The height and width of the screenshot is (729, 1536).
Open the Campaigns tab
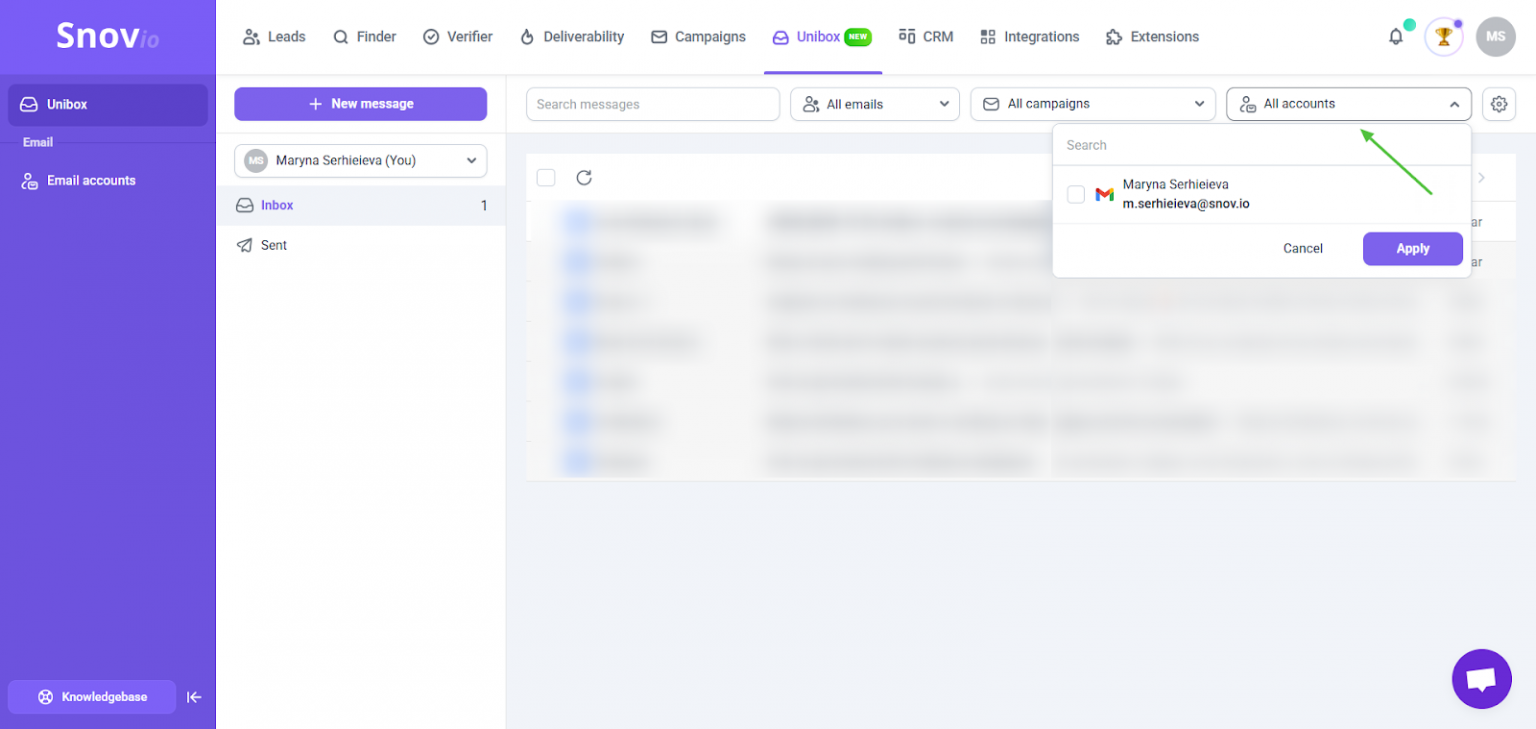point(698,37)
